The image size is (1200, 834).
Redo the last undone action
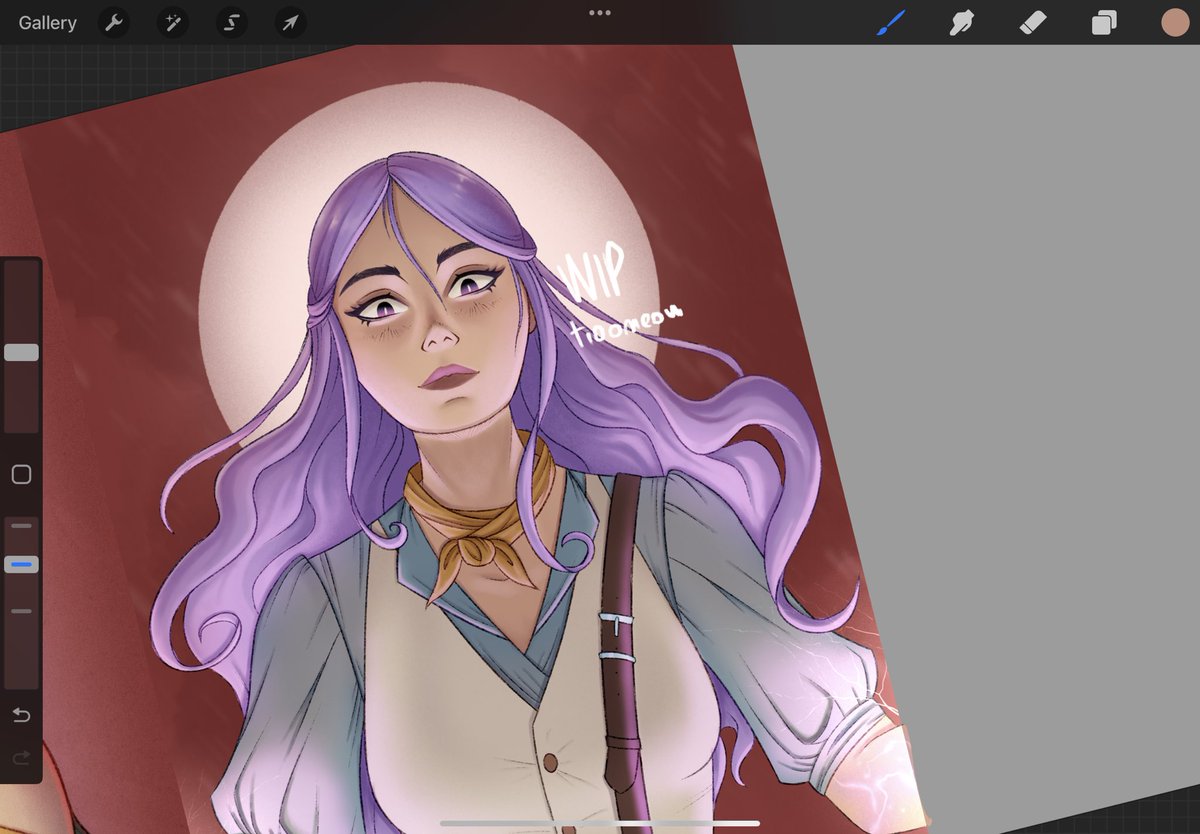coord(21,759)
